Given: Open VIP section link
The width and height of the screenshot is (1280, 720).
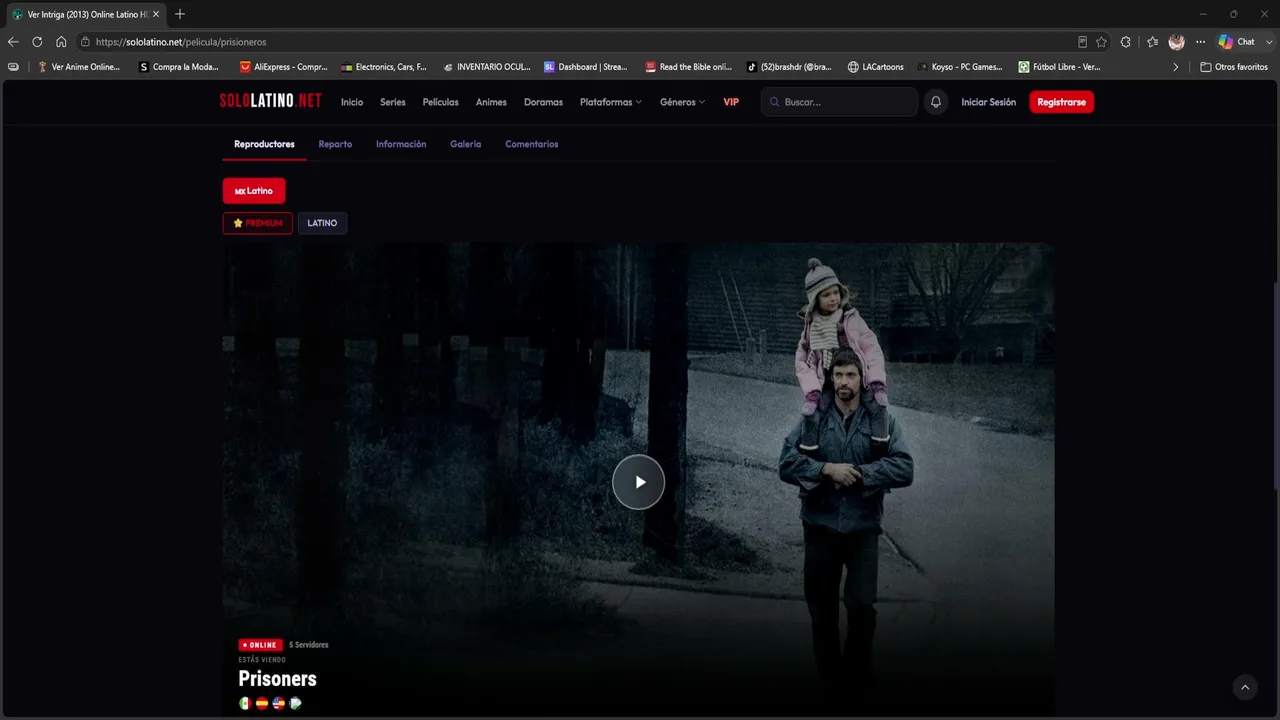Looking at the screenshot, I should [x=731, y=102].
